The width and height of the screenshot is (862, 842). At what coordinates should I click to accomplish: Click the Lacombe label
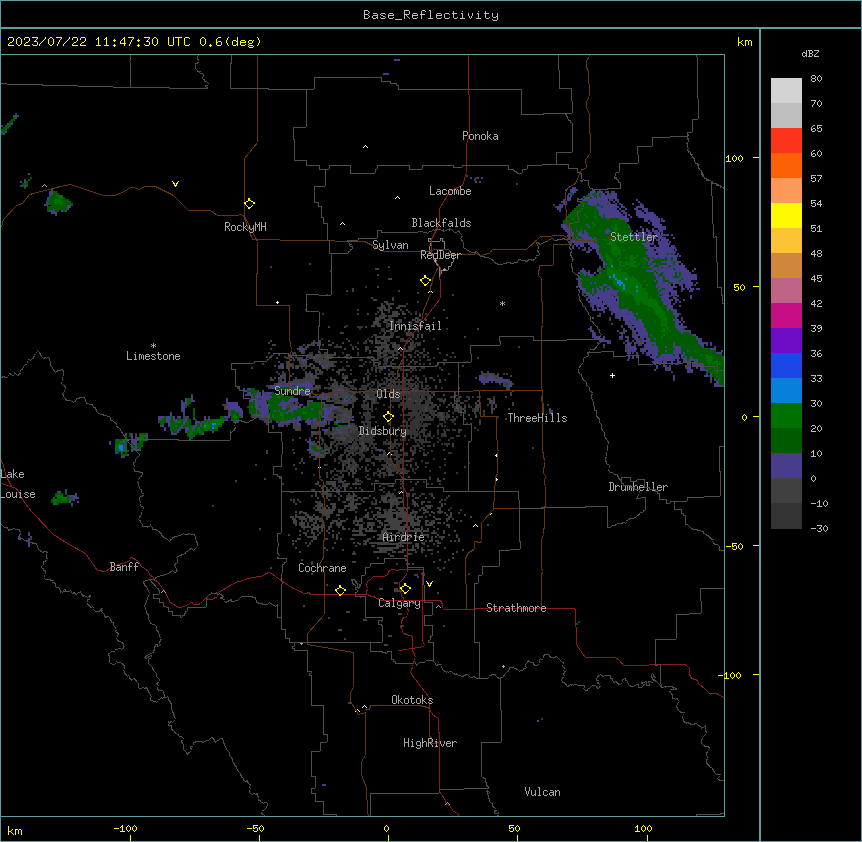[x=450, y=191]
